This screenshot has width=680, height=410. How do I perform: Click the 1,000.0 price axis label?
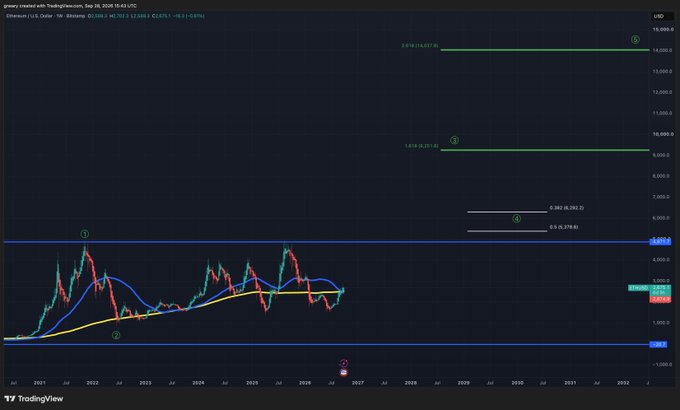point(663,323)
